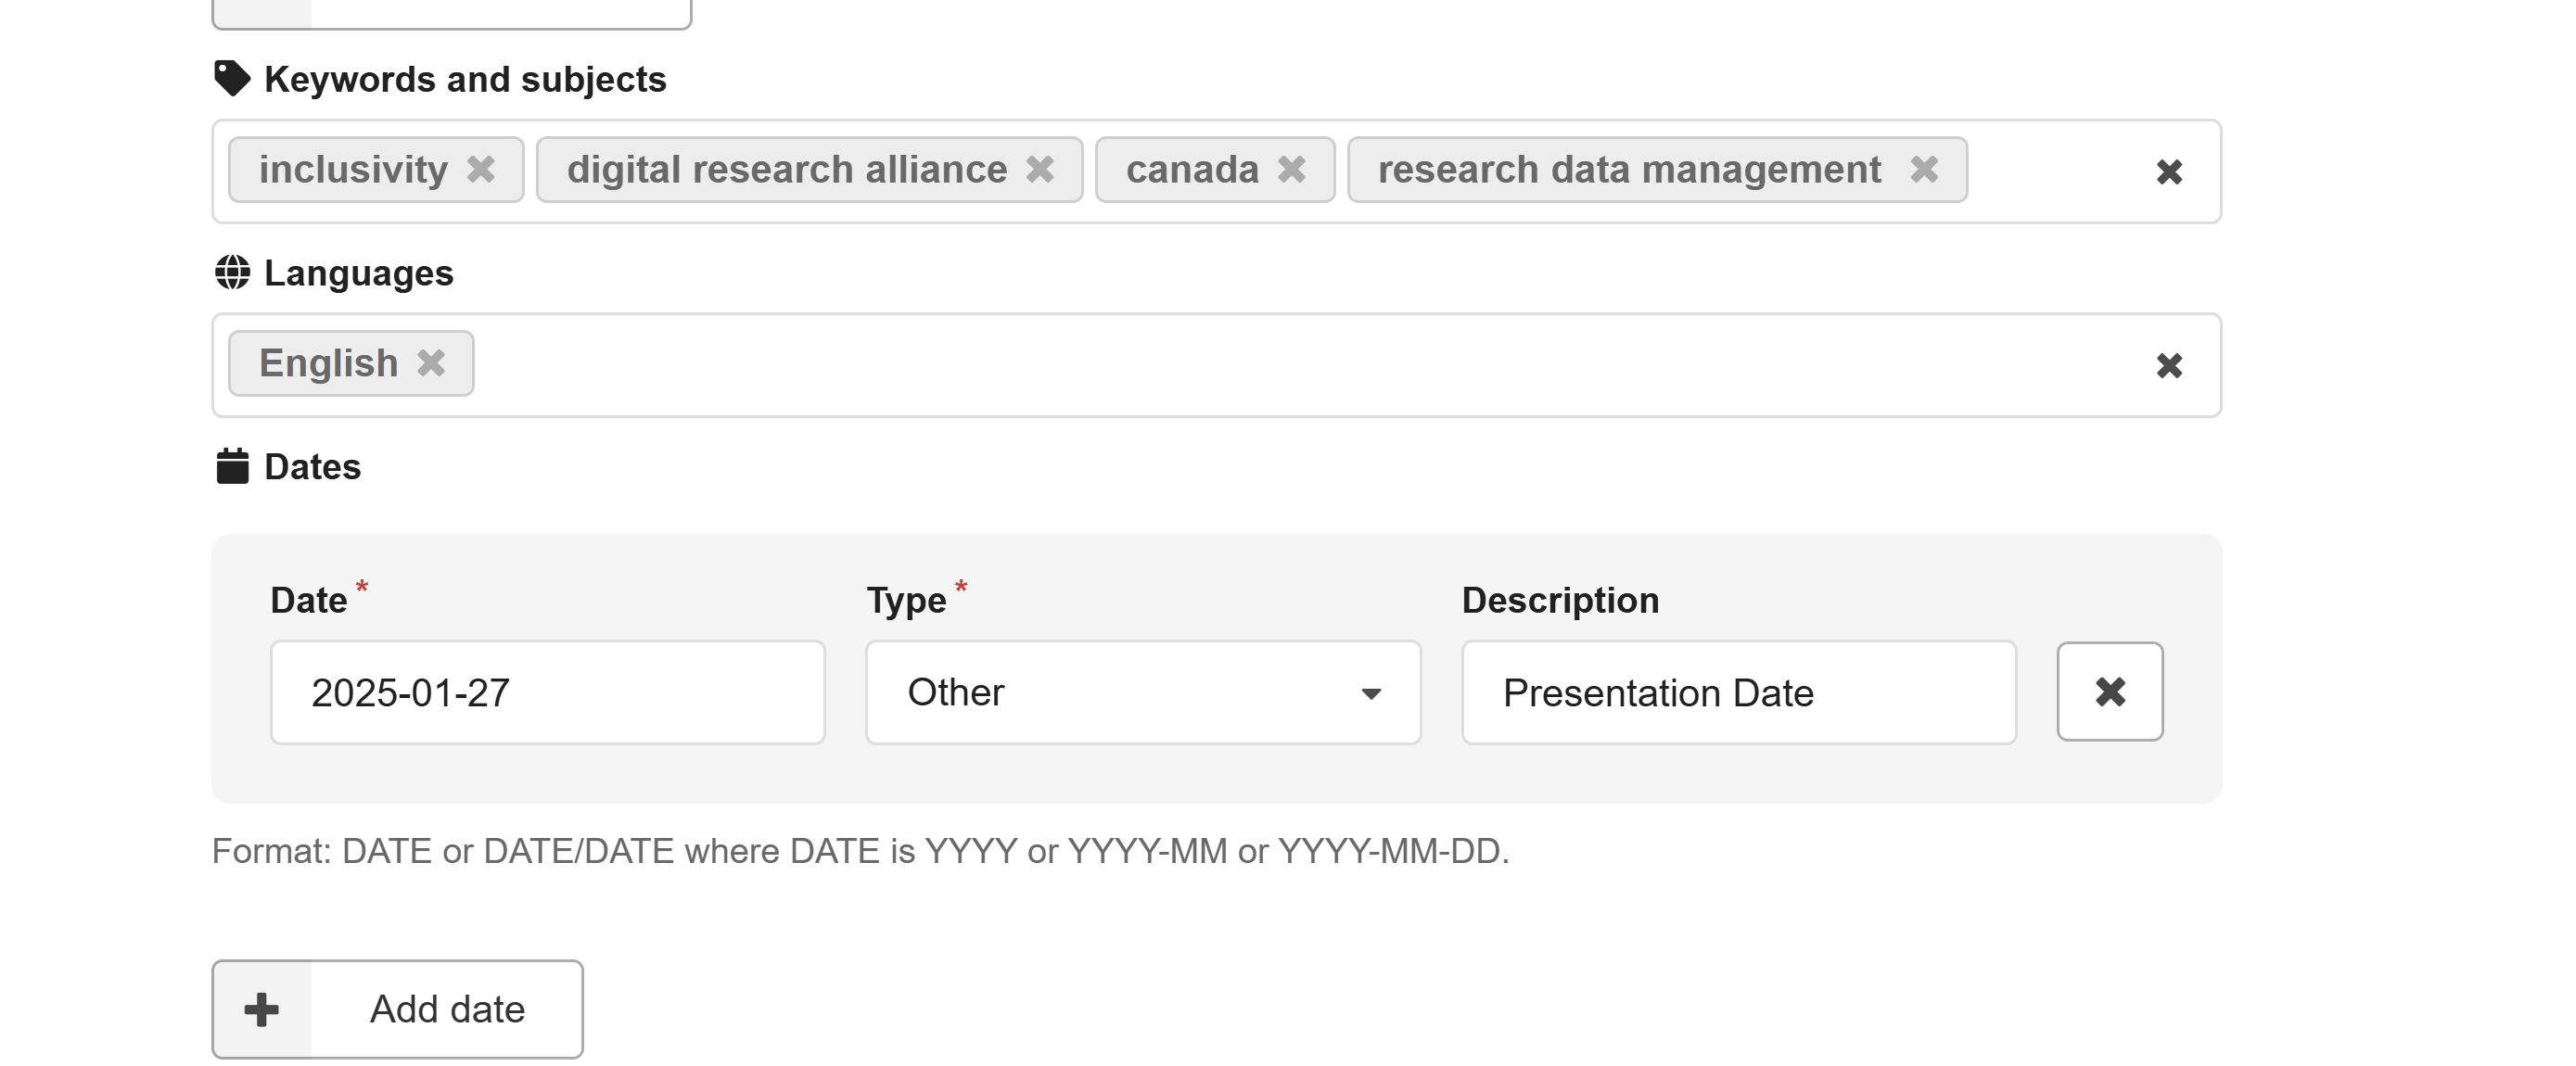Clear all selected languages

pyautogui.click(x=2169, y=365)
